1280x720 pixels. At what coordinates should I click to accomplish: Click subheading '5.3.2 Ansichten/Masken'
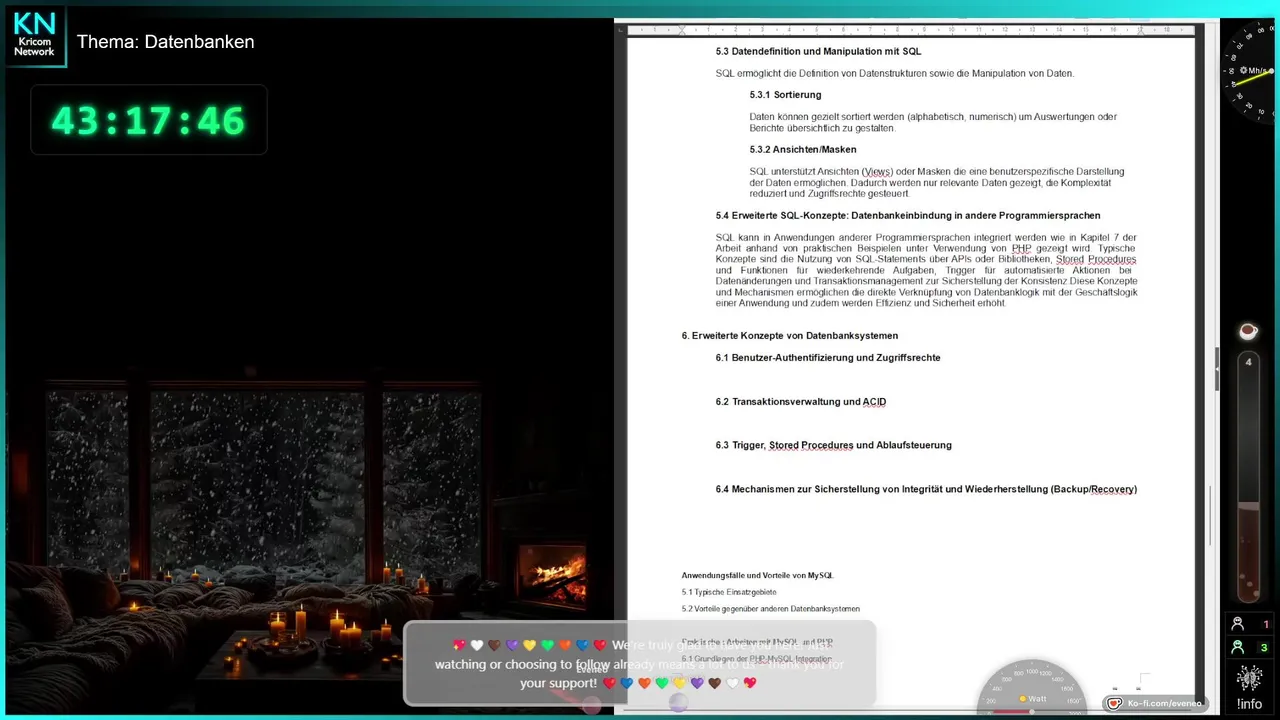point(803,150)
